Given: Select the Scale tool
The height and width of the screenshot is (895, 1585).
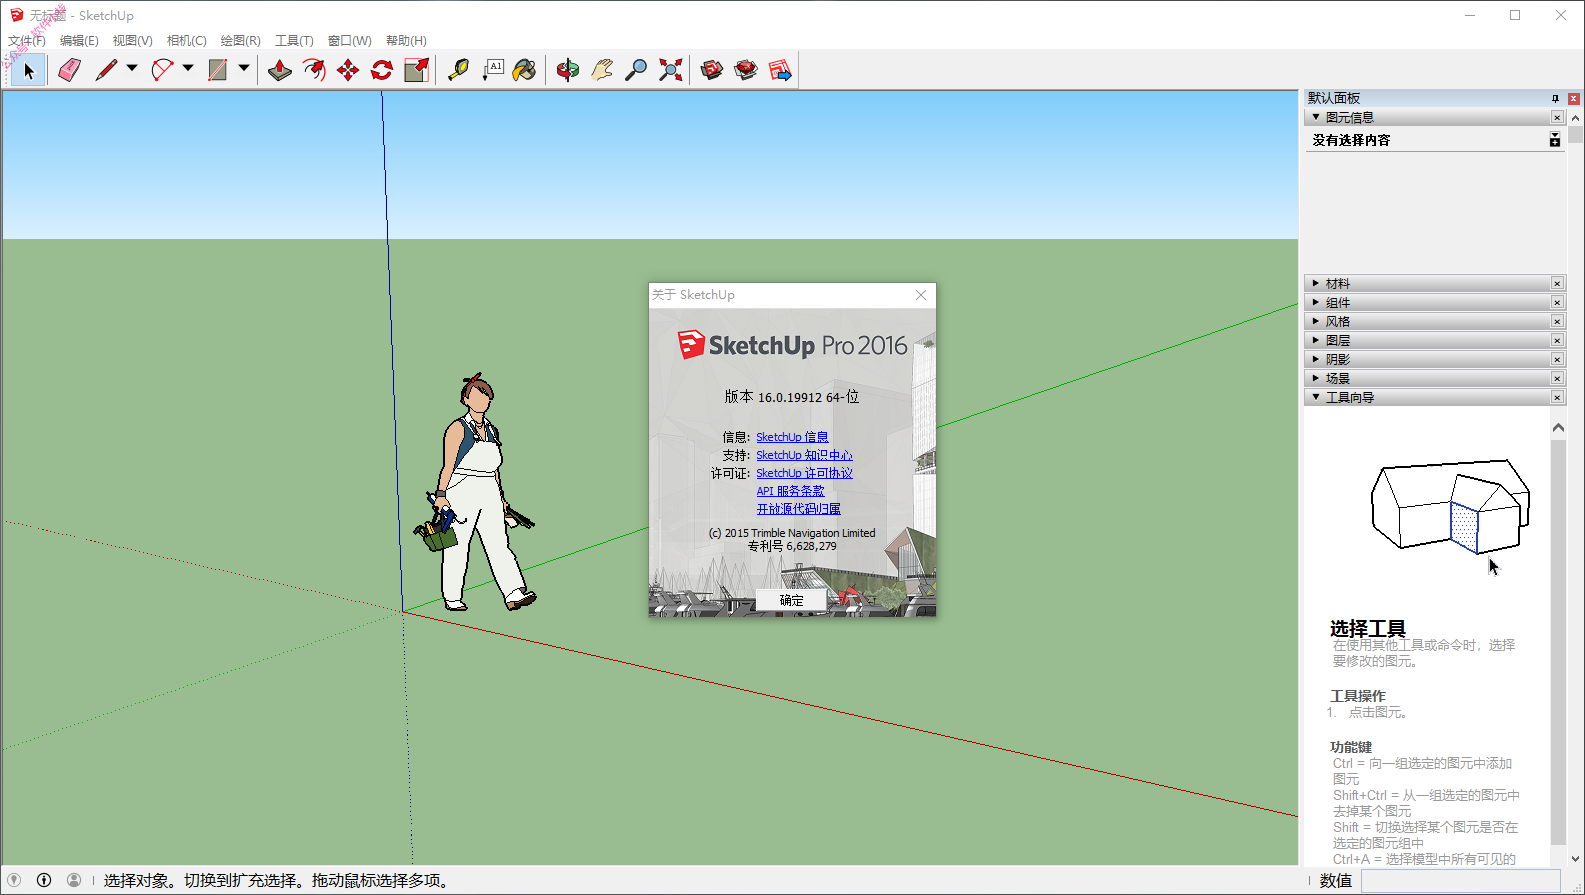Looking at the screenshot, I should [x=416, y=70].
